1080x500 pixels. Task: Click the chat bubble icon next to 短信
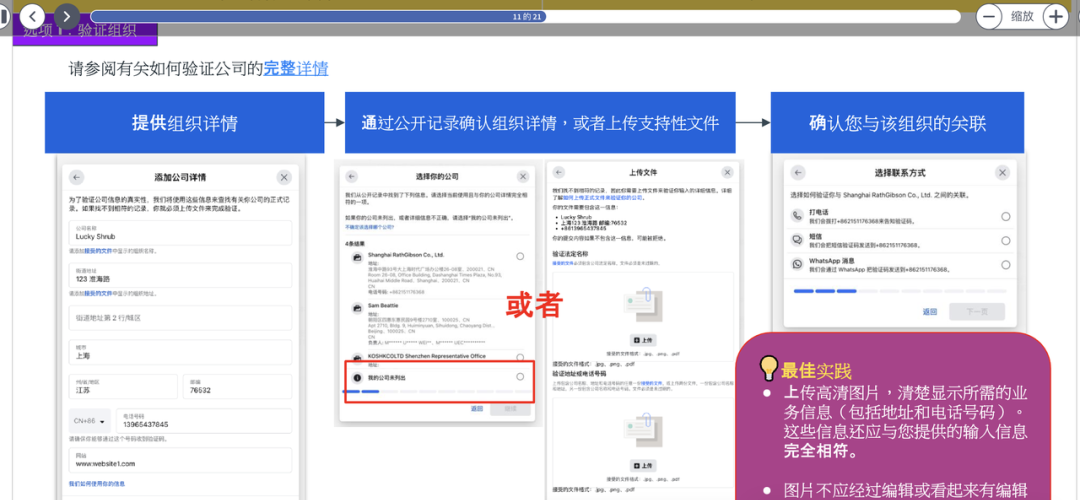pyautogui.click(x=798, y=240)
